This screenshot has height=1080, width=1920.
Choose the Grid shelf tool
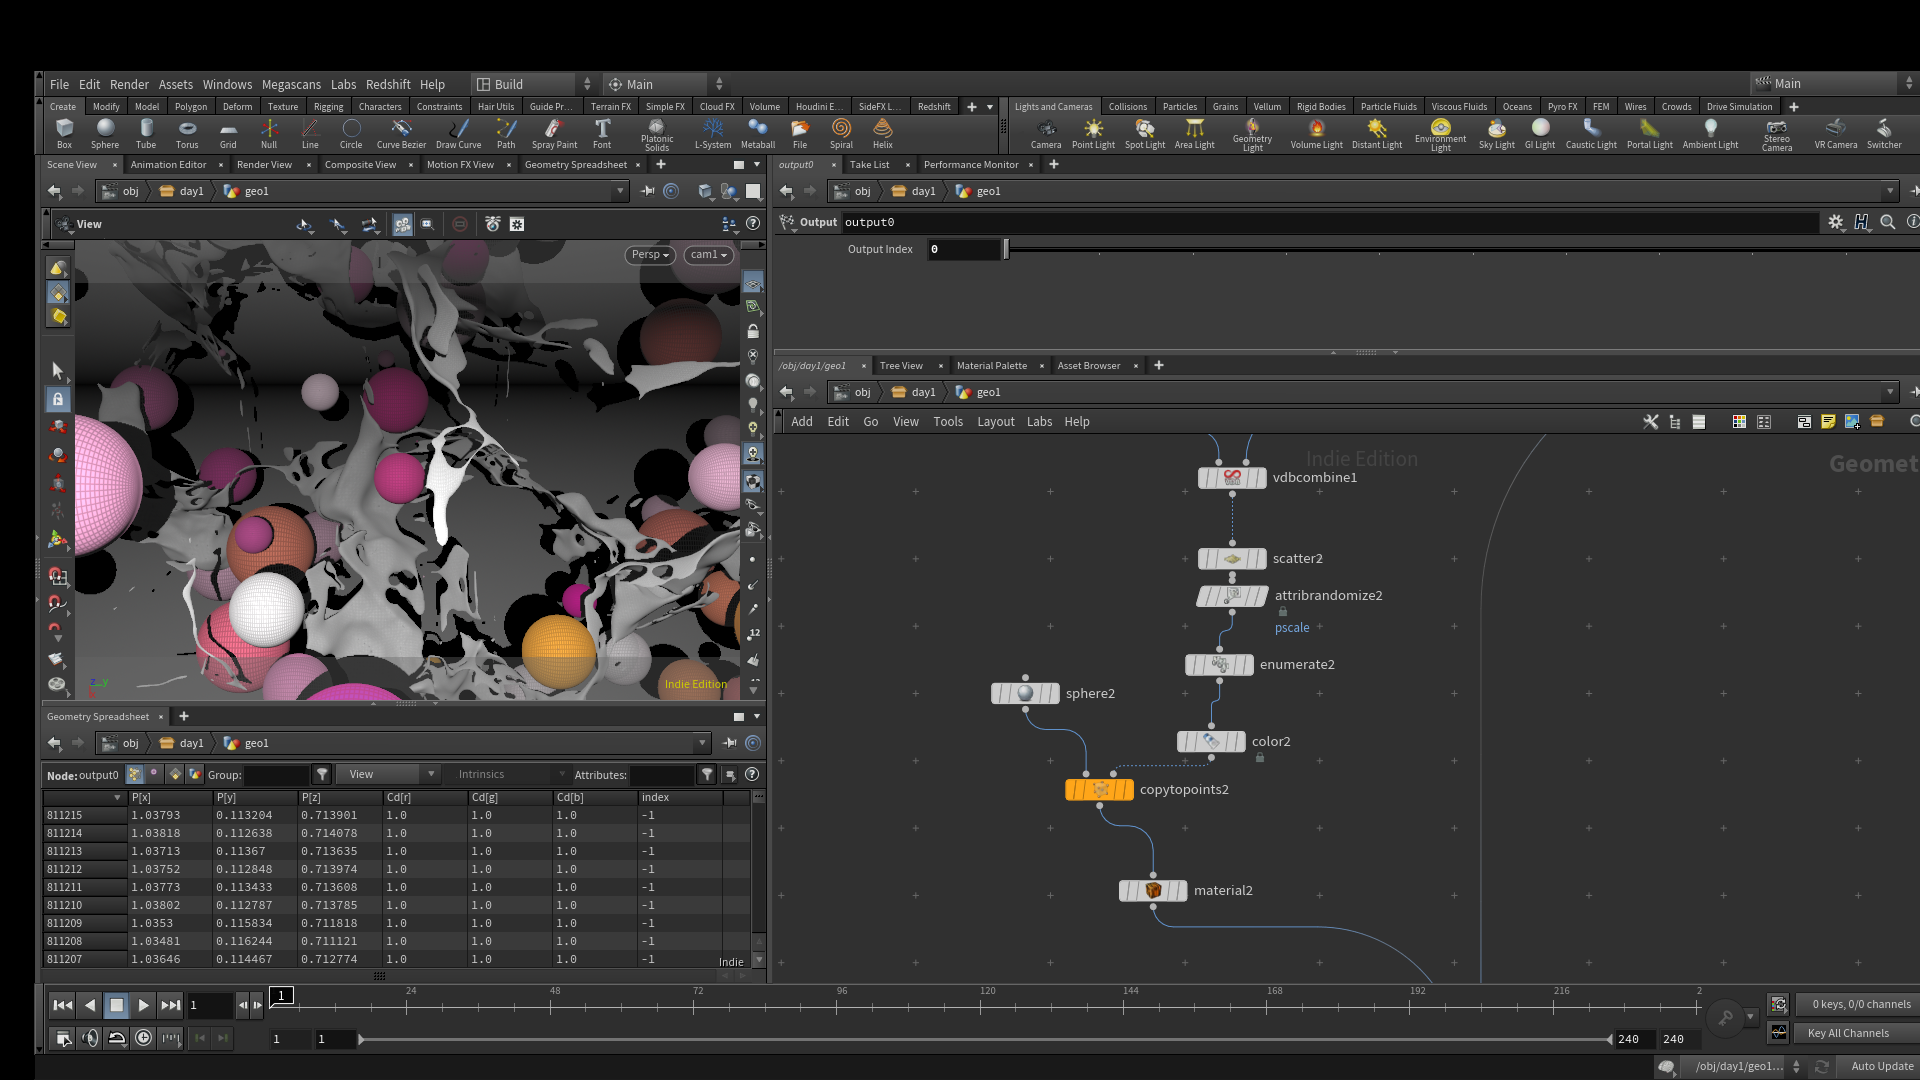point(228,134)
